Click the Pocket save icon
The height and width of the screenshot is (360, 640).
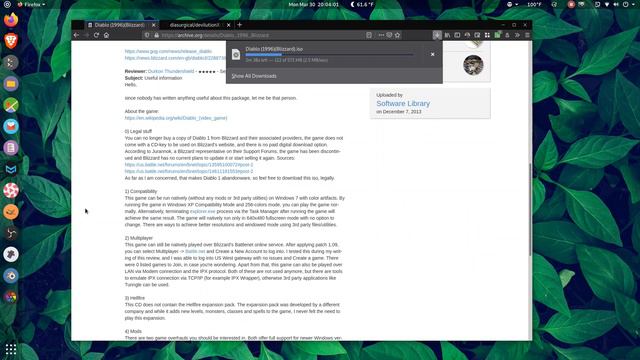coord(389,35)
